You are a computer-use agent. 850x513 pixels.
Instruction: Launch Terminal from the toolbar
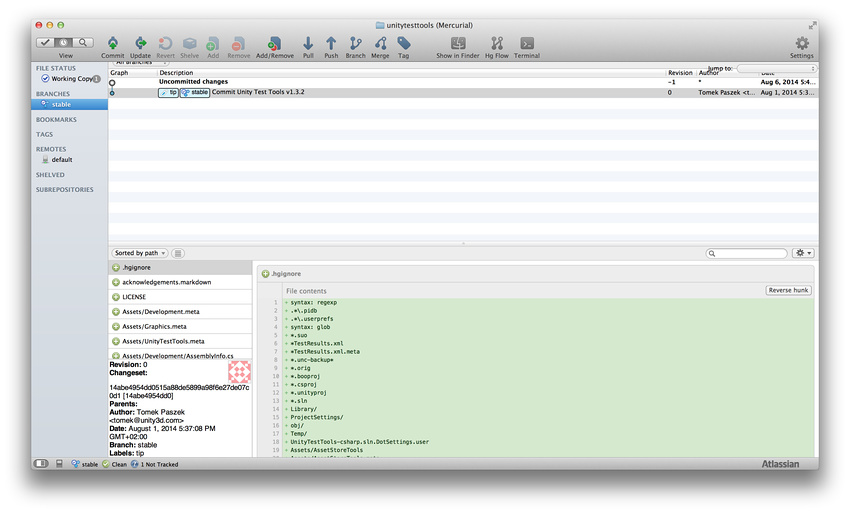tap(526, 44)
